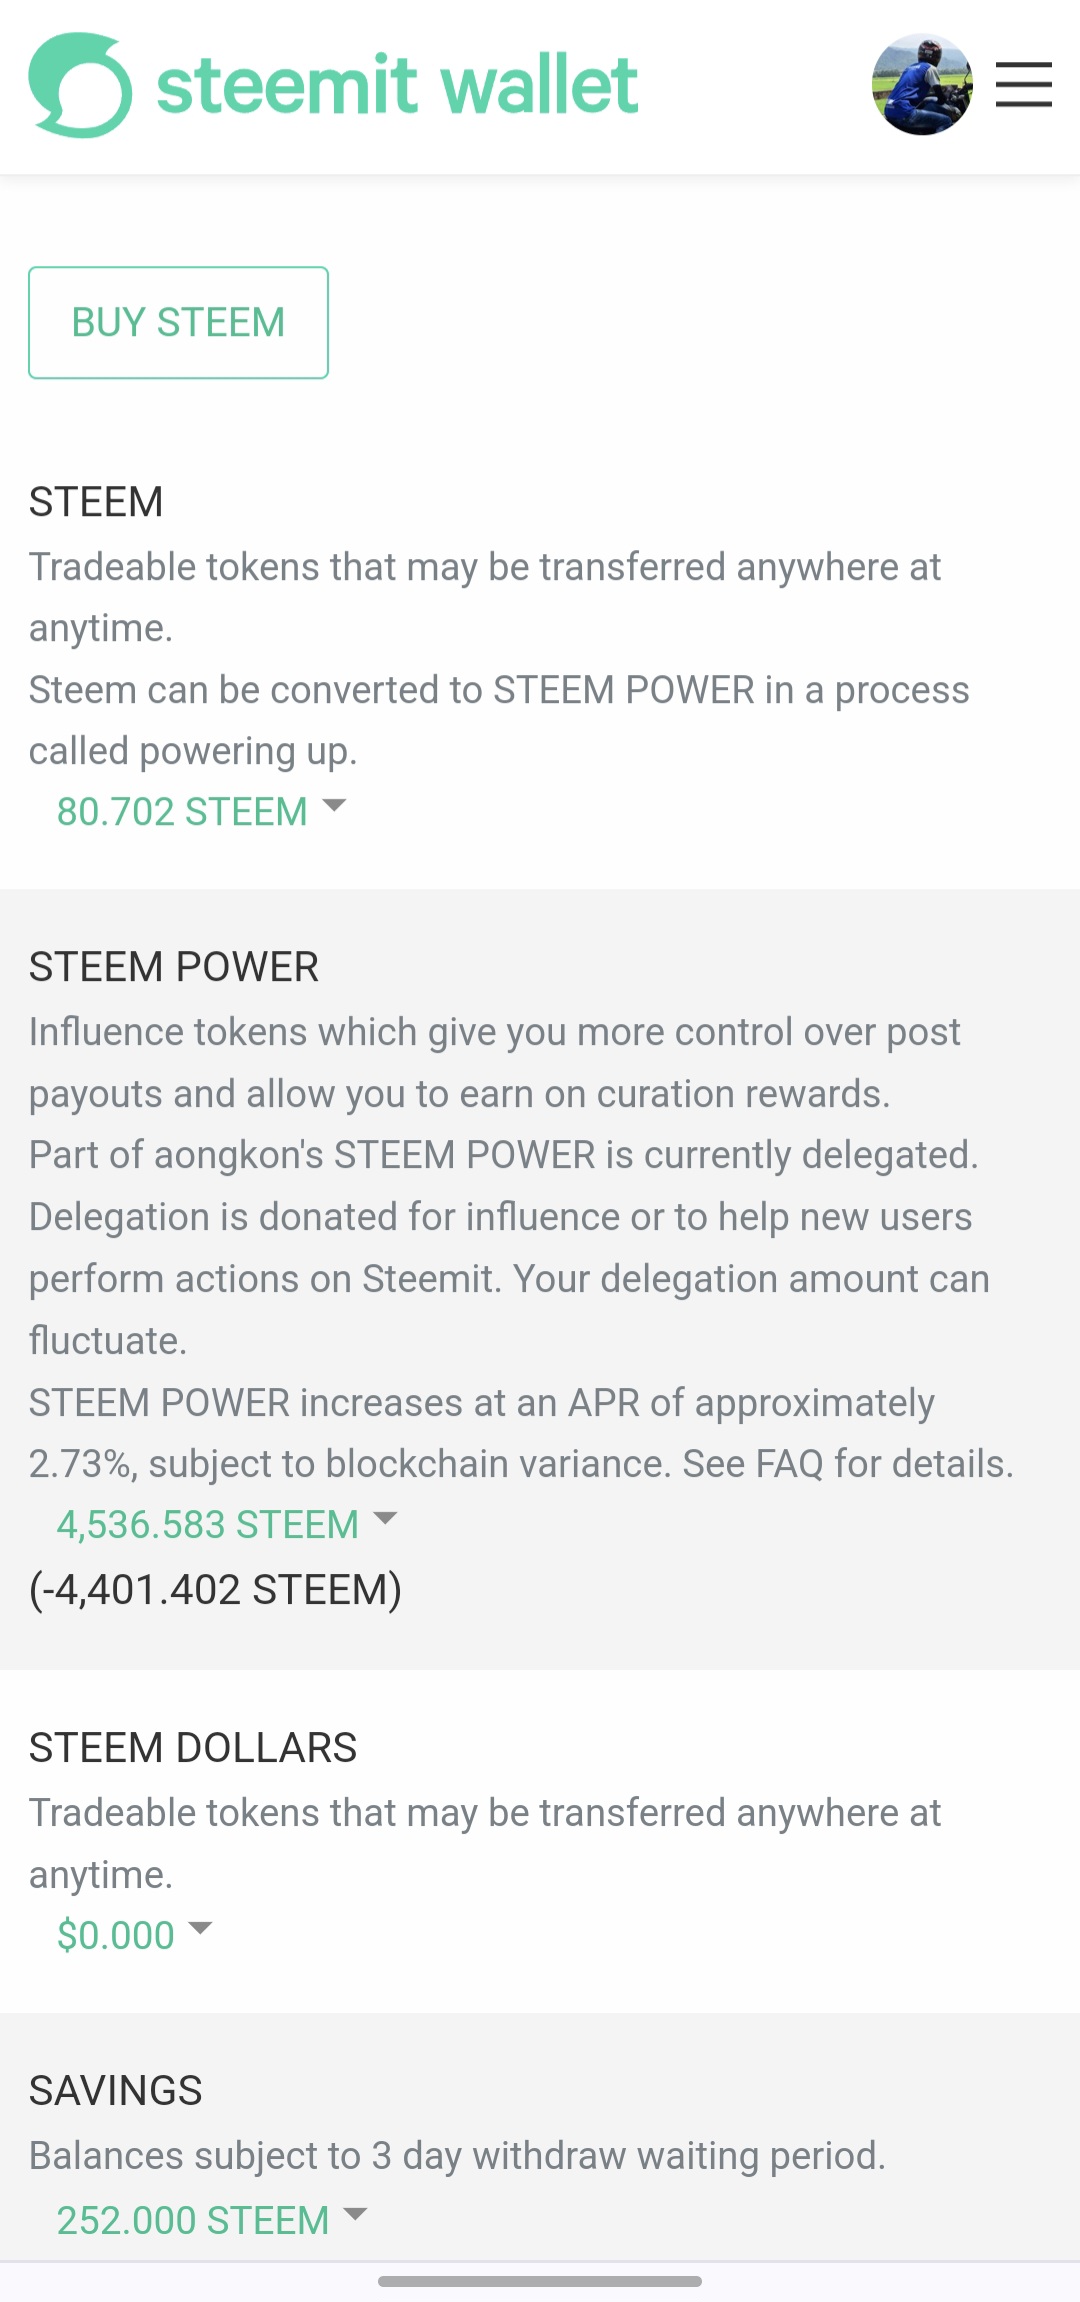Click the delegated amount (-4,401.402 STEEM)
Screen dimensions: 1080x2302
pyautogui.click(x=215, y=1589)
